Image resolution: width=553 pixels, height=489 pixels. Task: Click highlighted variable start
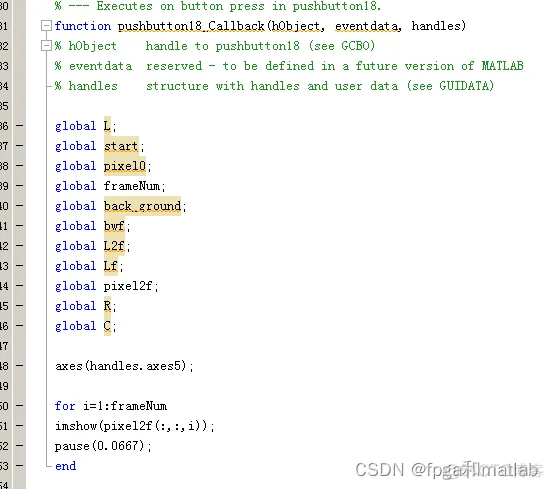pyautogui.click(x=121, y=146)
